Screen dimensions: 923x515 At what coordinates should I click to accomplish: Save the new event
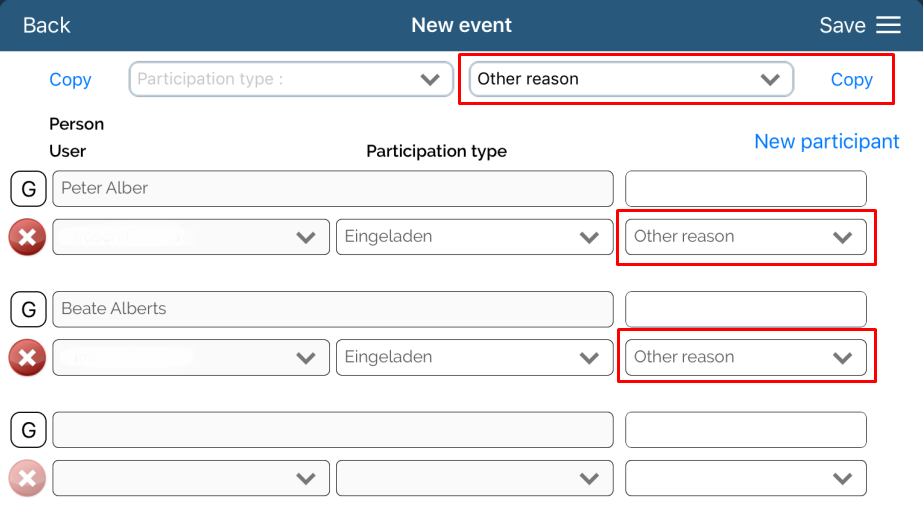point(842,26)
